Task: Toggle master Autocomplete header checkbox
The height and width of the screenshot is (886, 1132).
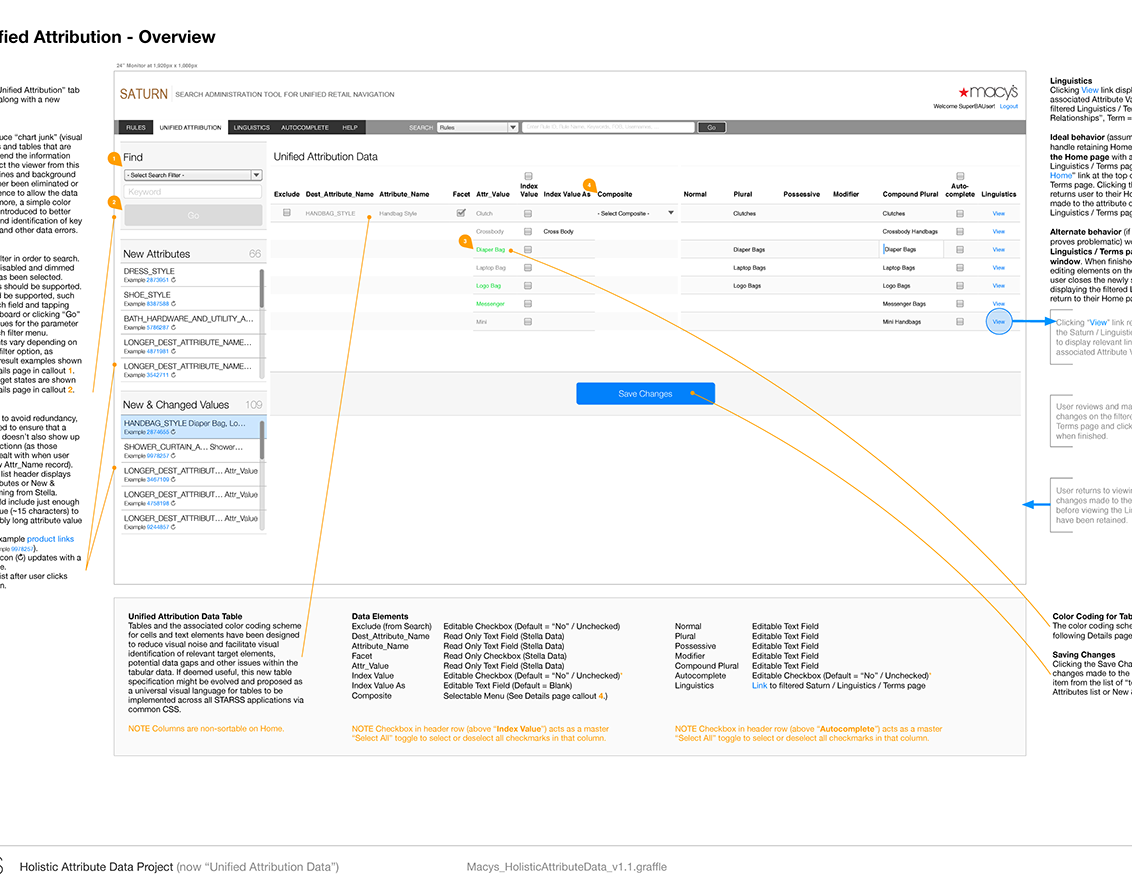Action: pyautogui.click(x=959, y=176)
